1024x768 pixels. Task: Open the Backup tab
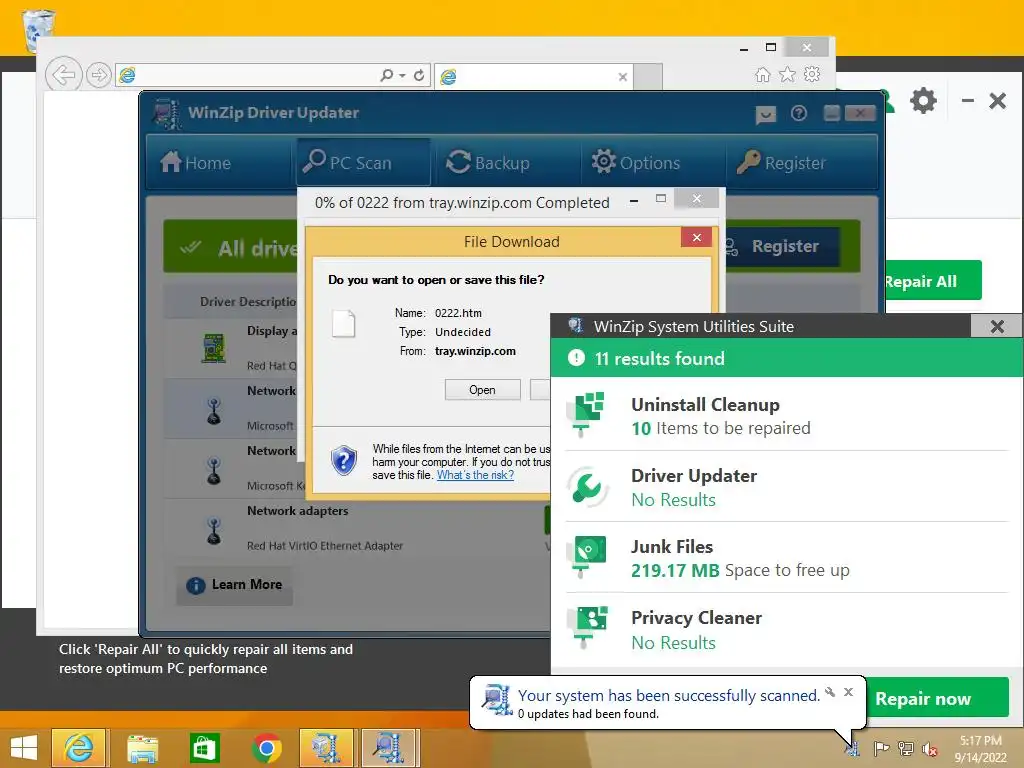click(488, 162)
